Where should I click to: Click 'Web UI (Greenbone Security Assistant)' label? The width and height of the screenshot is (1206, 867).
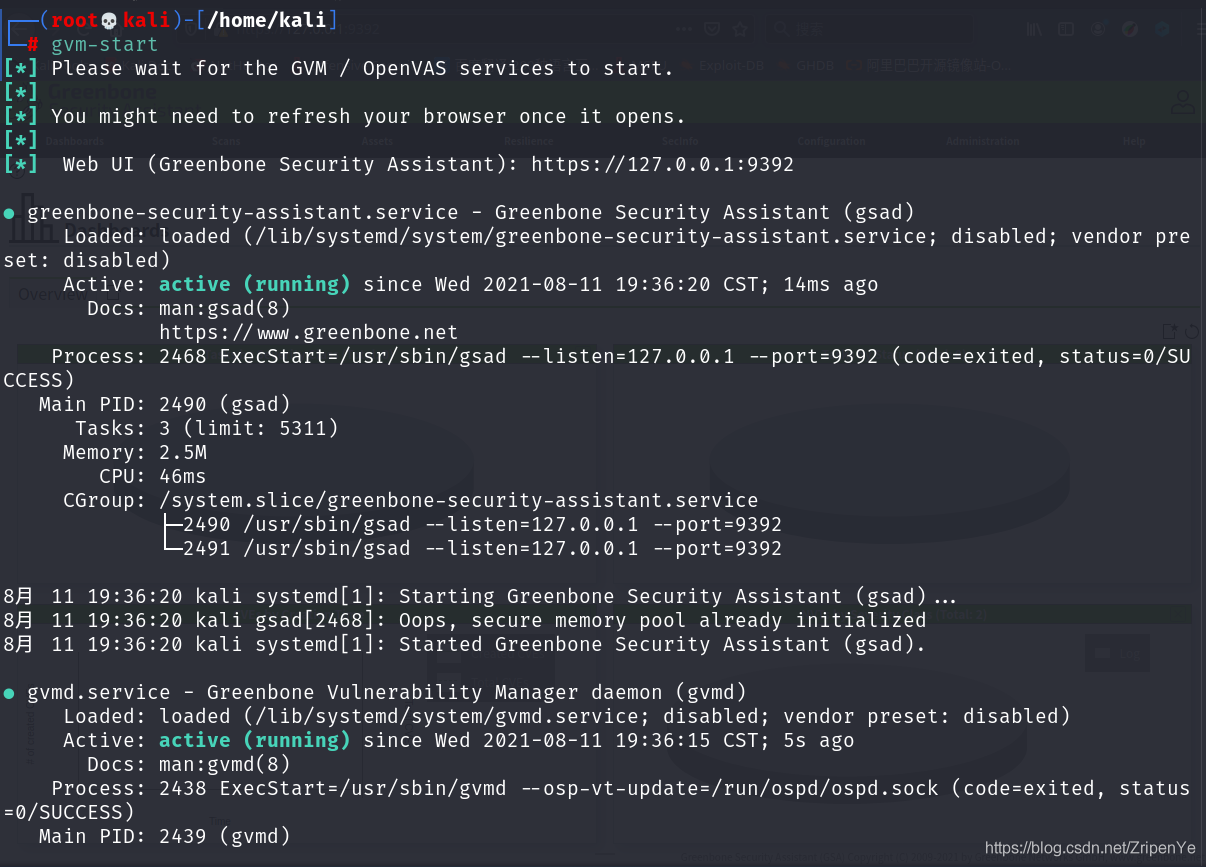click(x=288, y=164)
